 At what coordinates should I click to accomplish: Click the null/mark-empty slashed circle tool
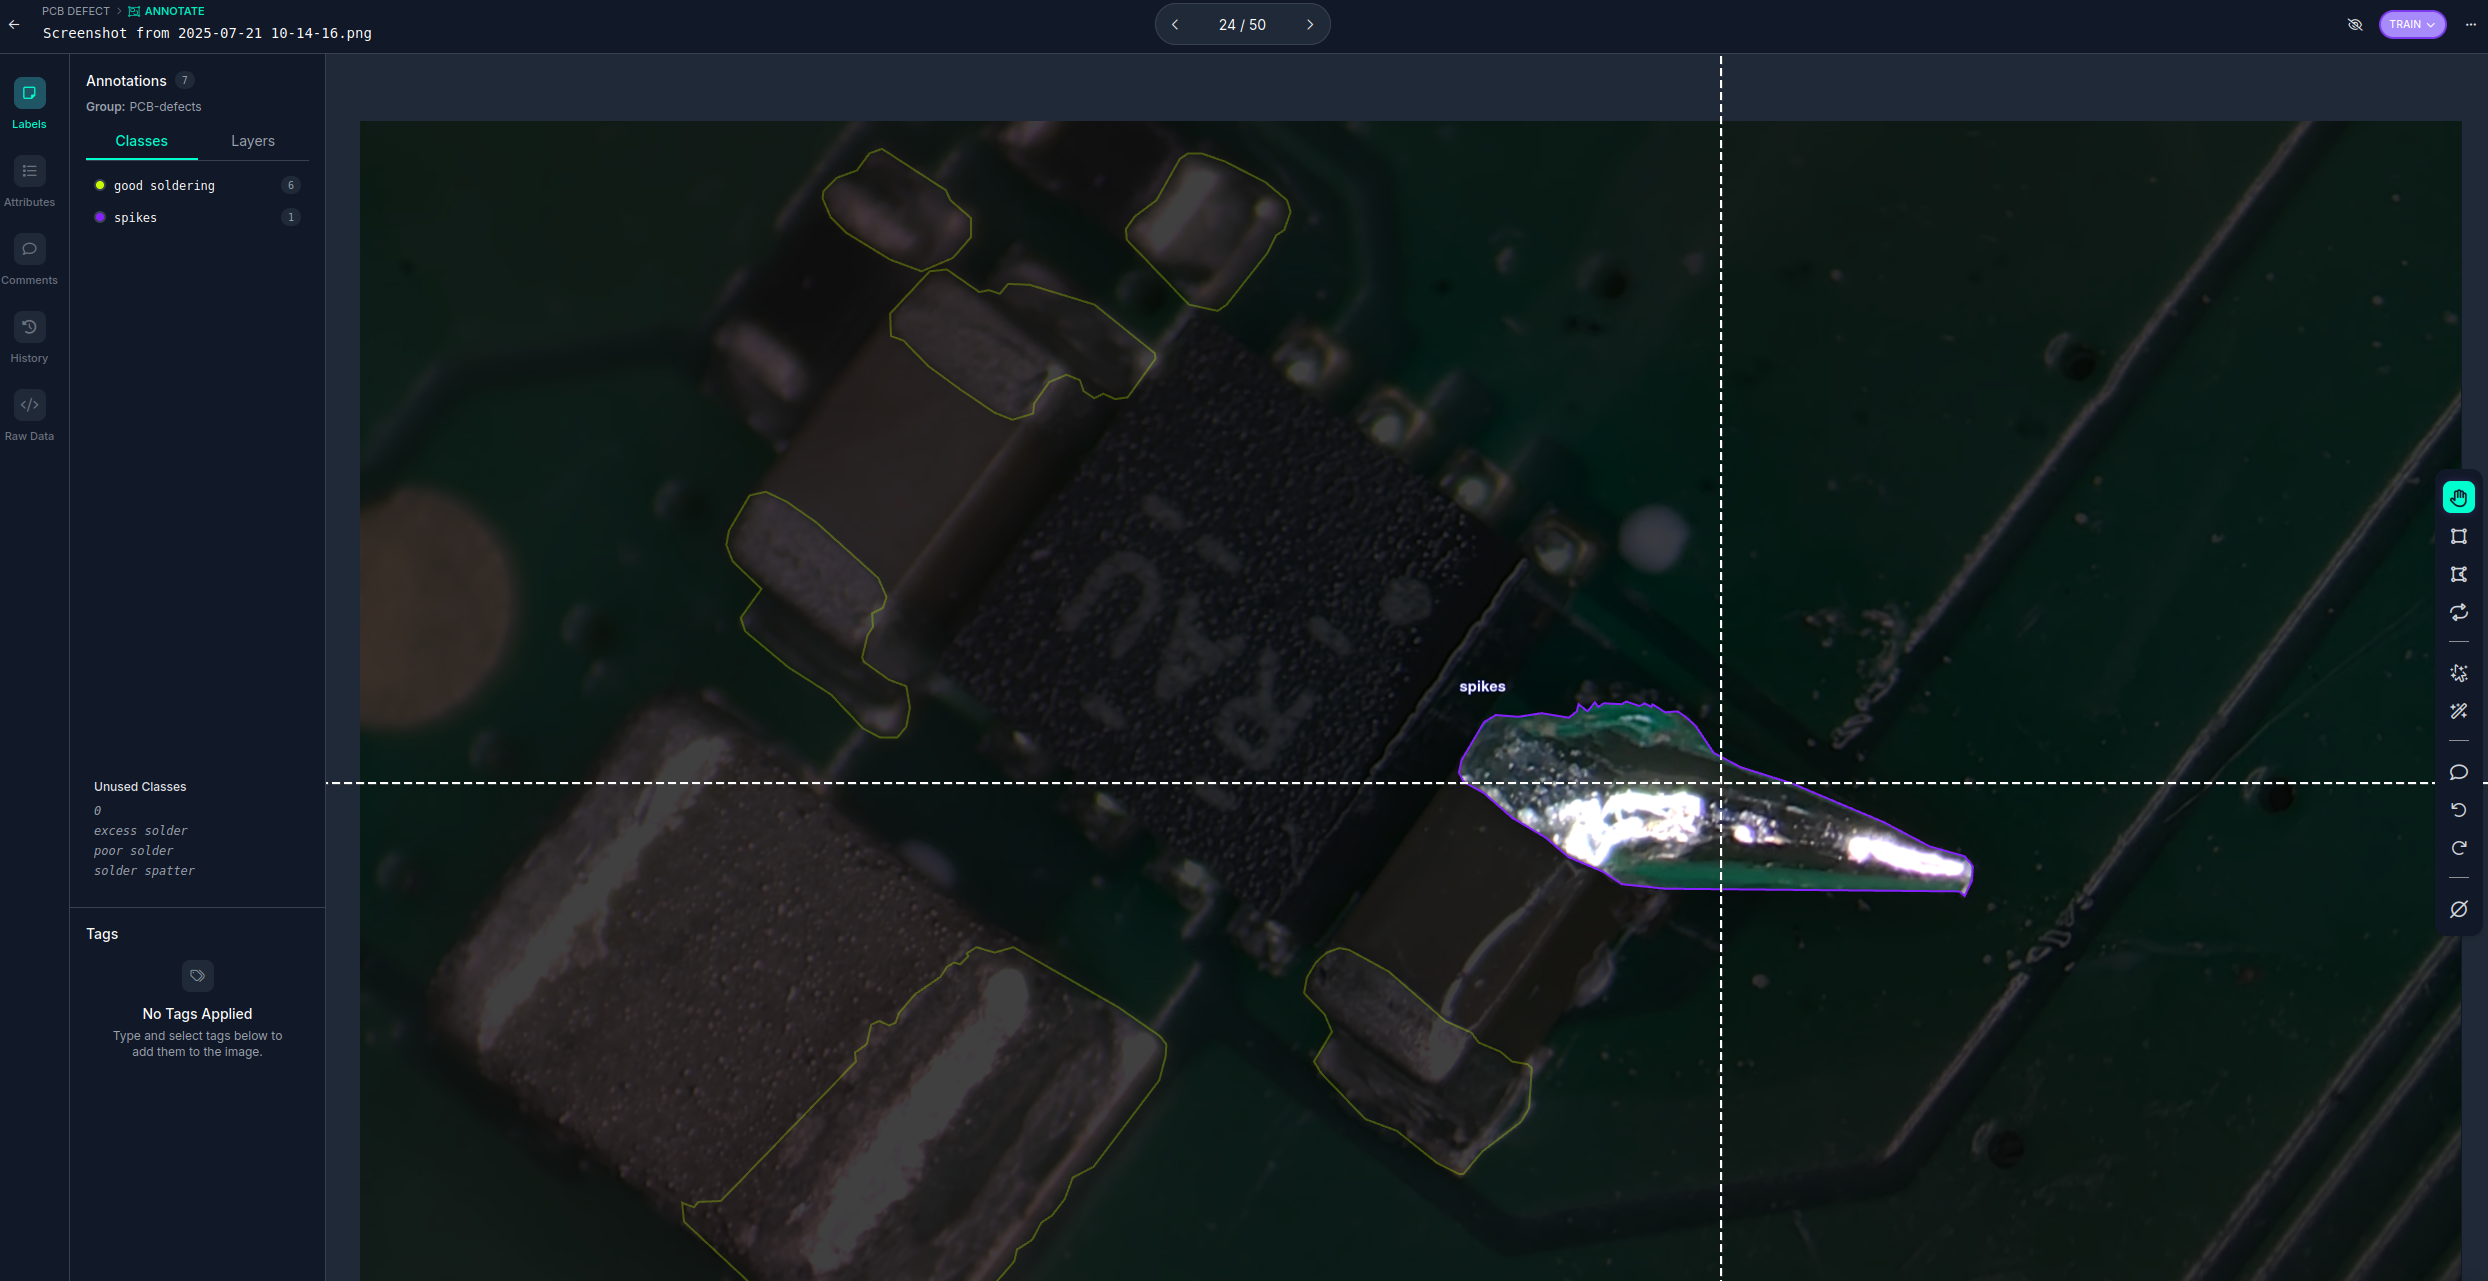[x=2458, y=909]
